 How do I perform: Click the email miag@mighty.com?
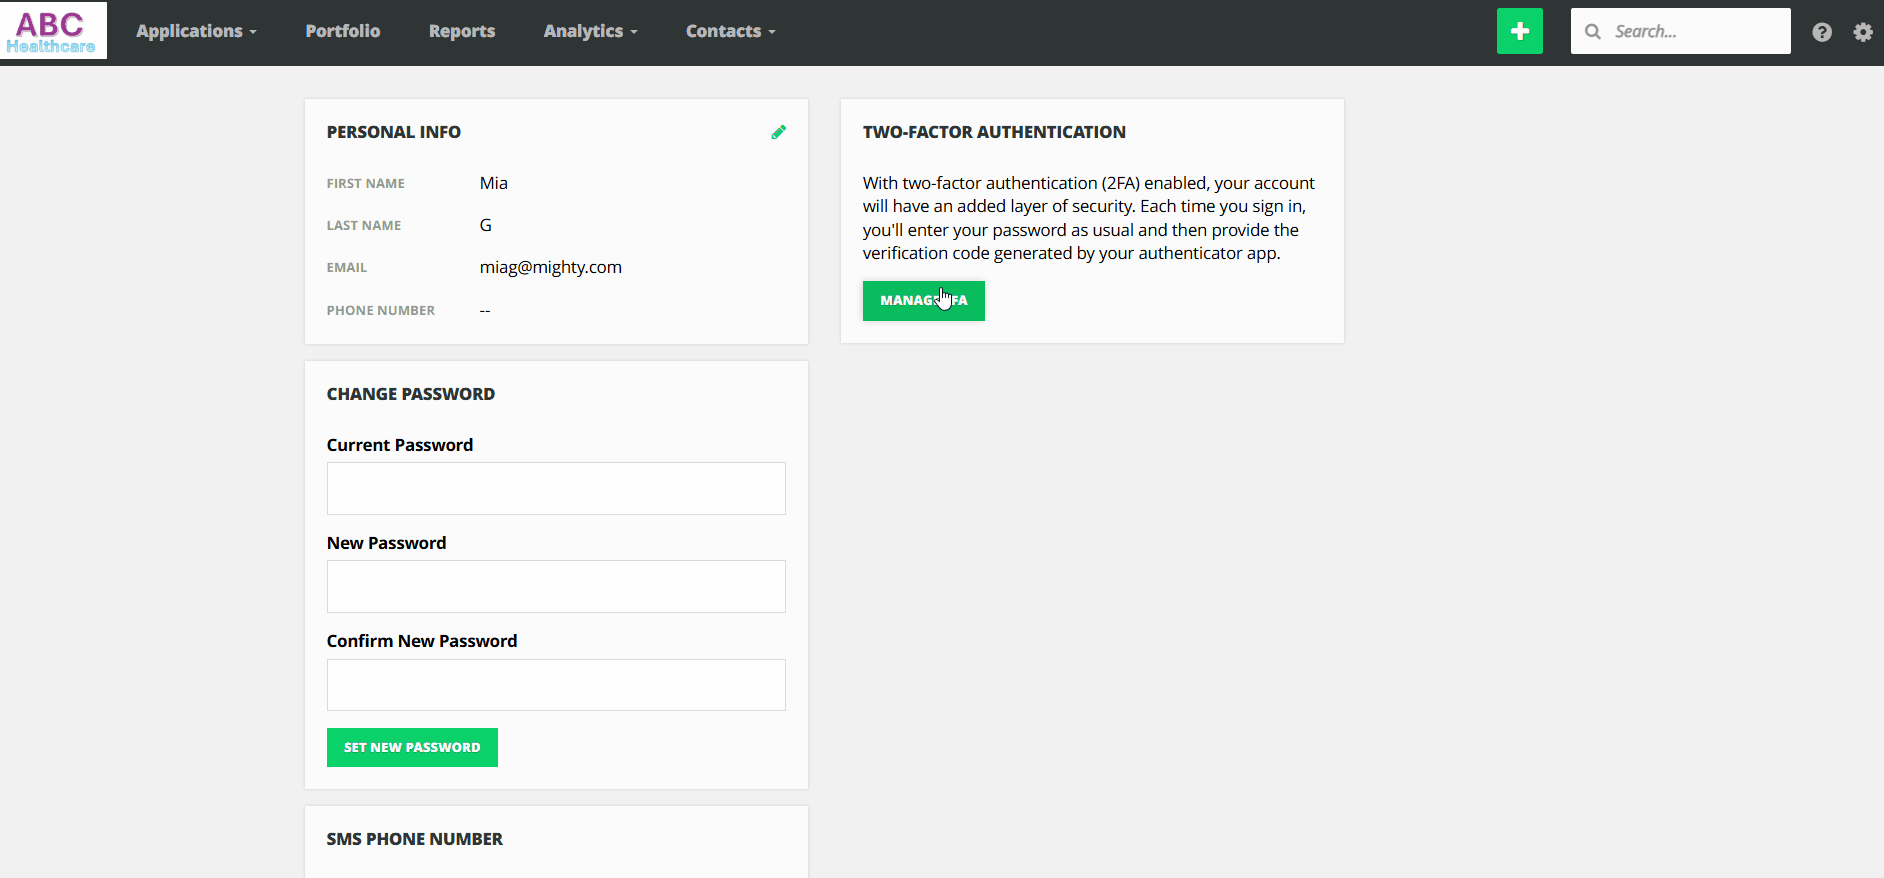pyautogui.click(x=551, y=267)
